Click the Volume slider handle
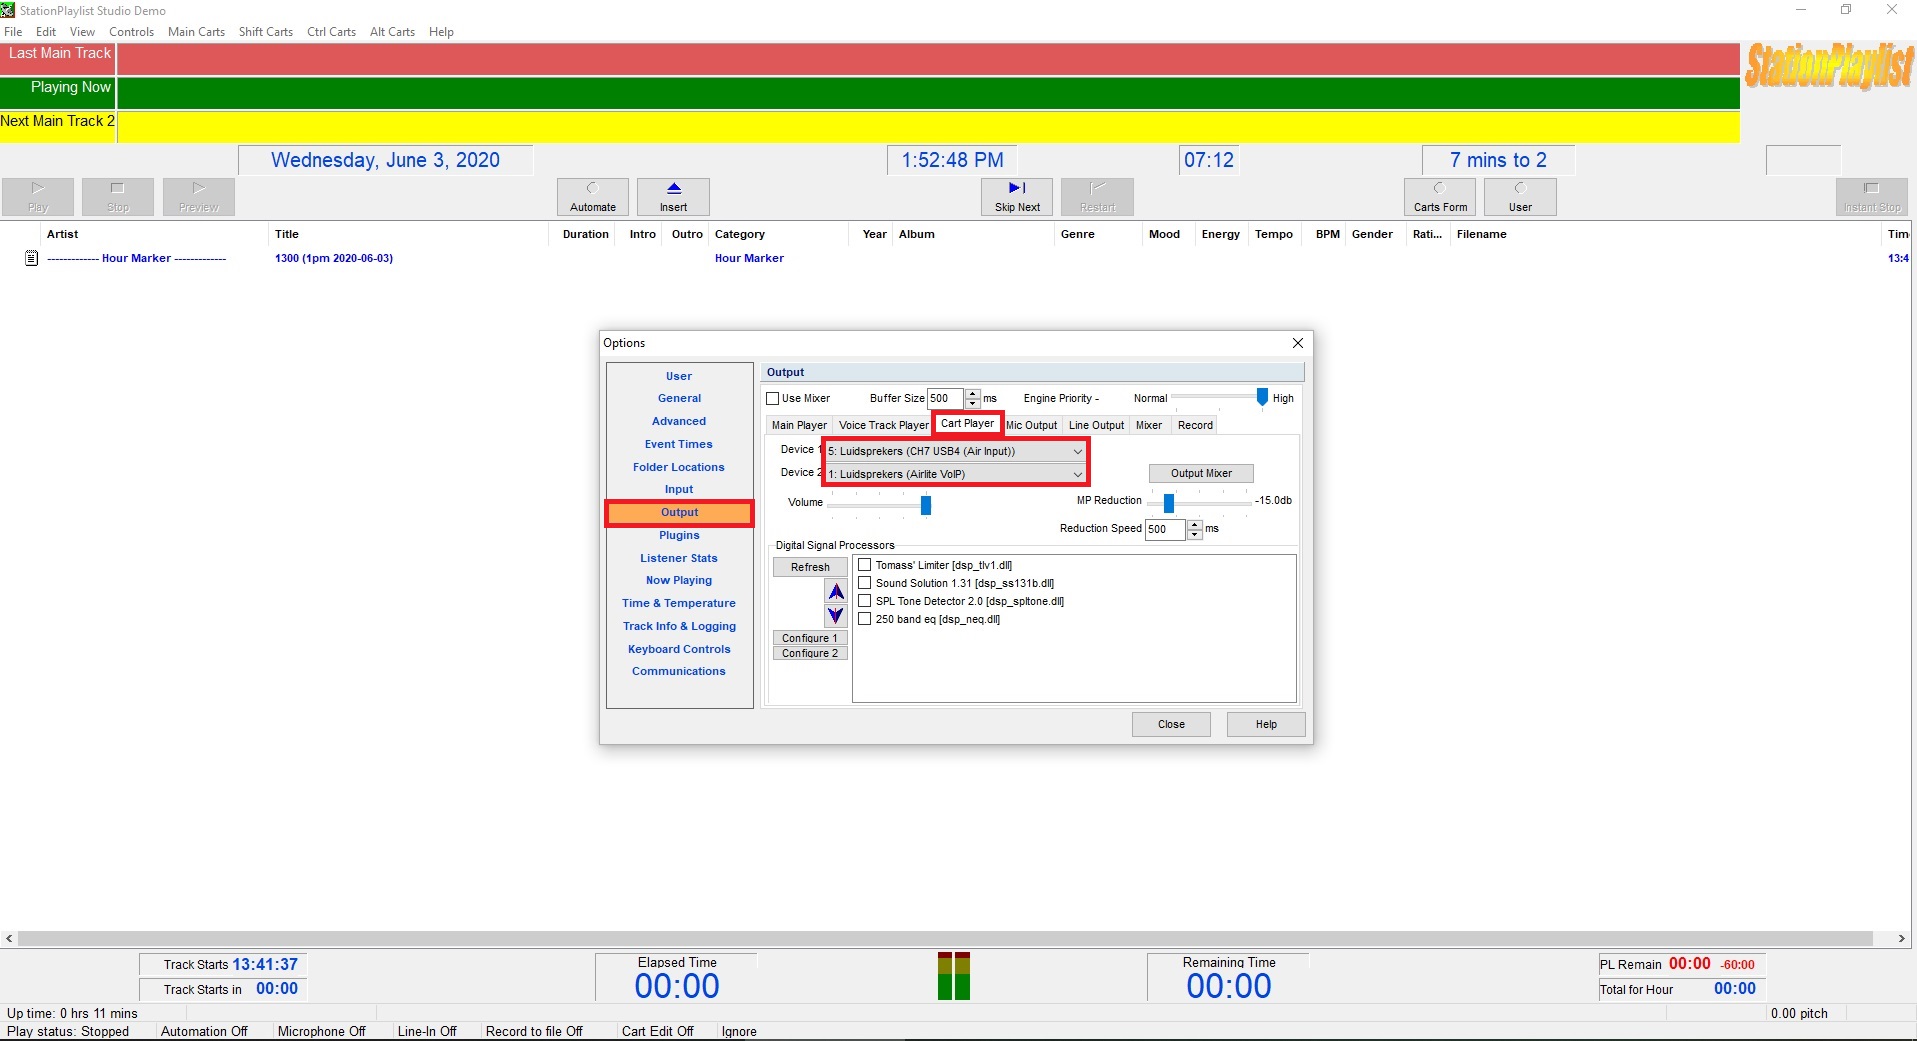The height and width of the screenshot is (1041, 1917). tap(926, 505)
